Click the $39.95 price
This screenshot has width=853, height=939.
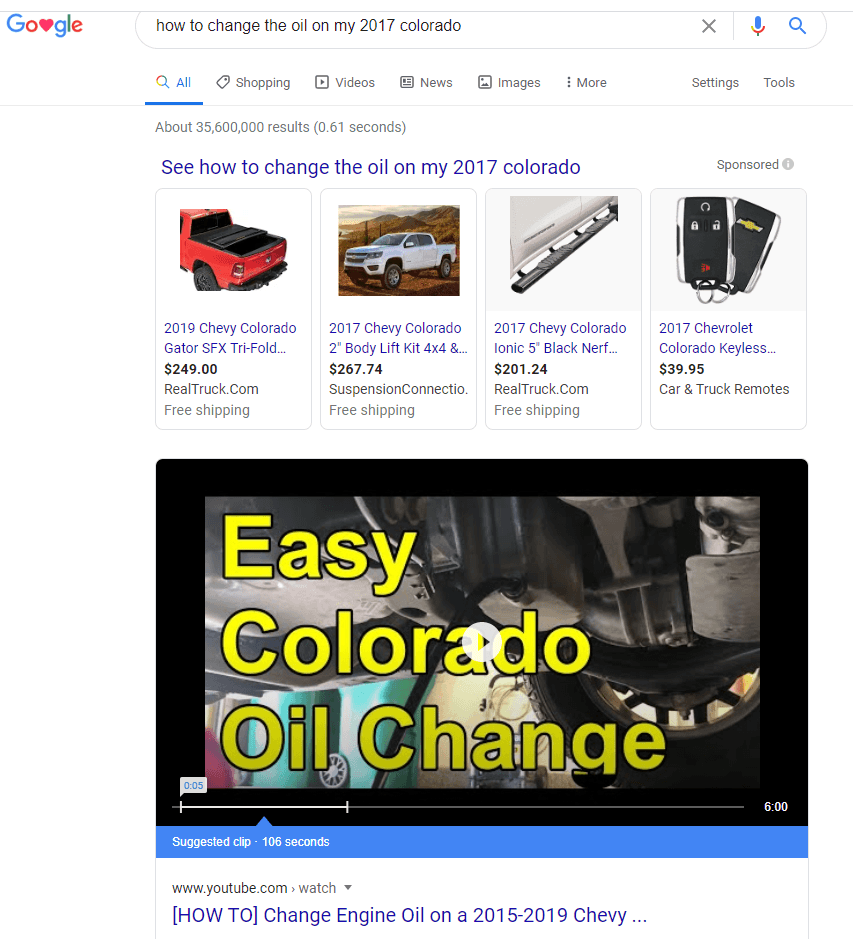tap(682, 369)
